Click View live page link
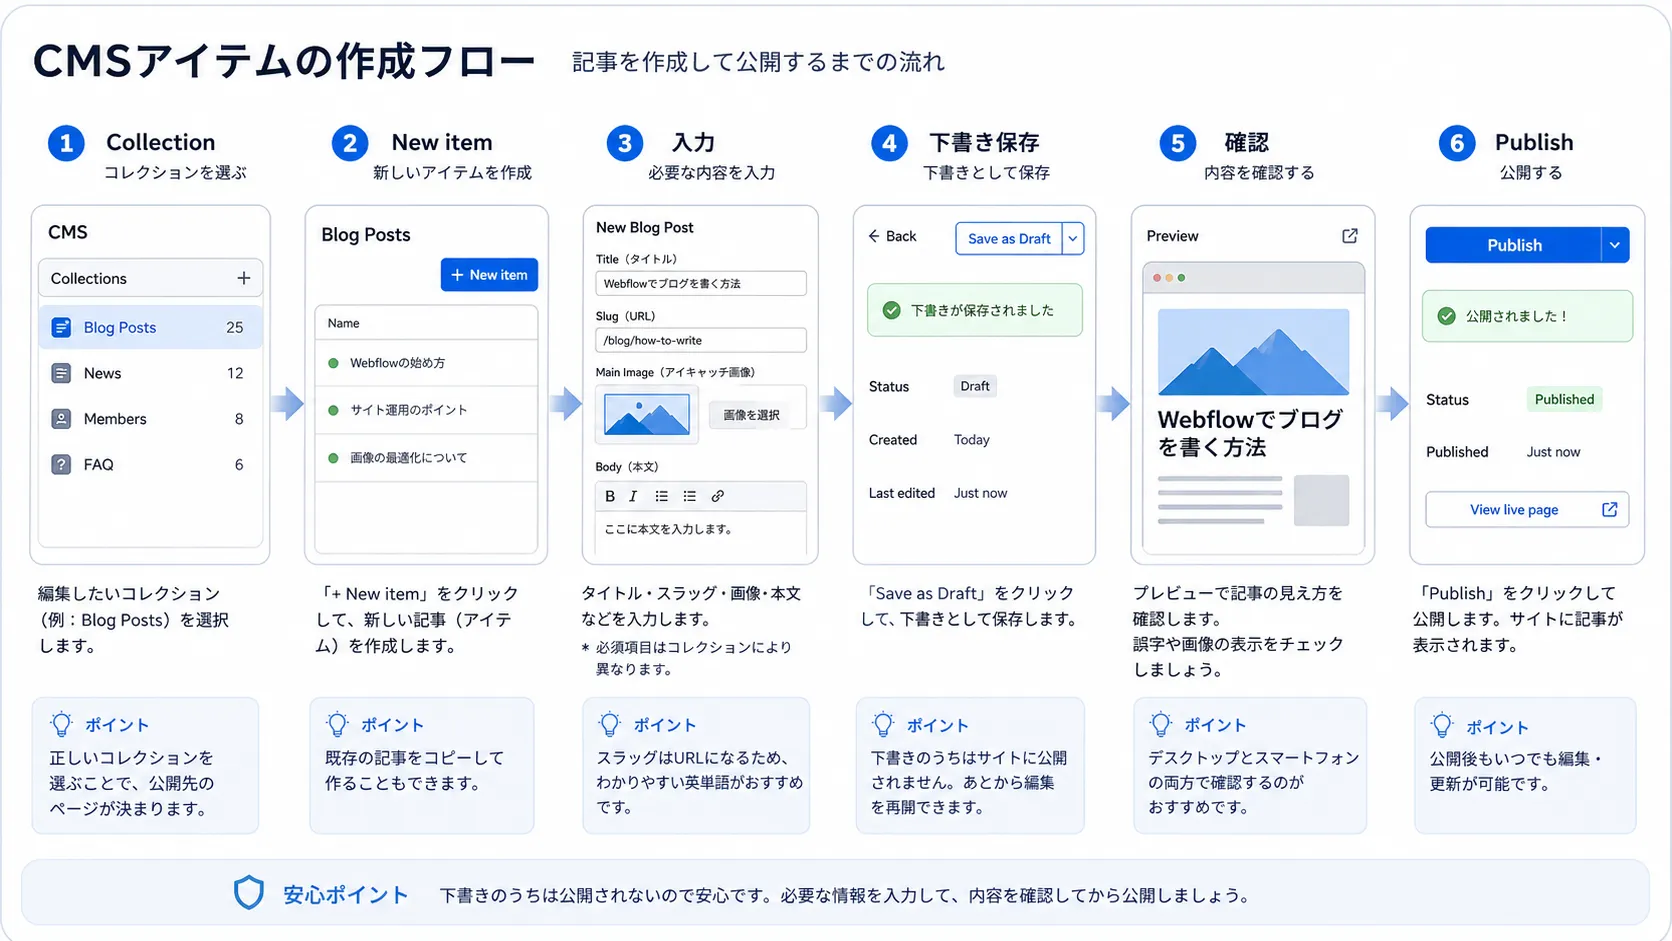 [x=1527, y=509]
